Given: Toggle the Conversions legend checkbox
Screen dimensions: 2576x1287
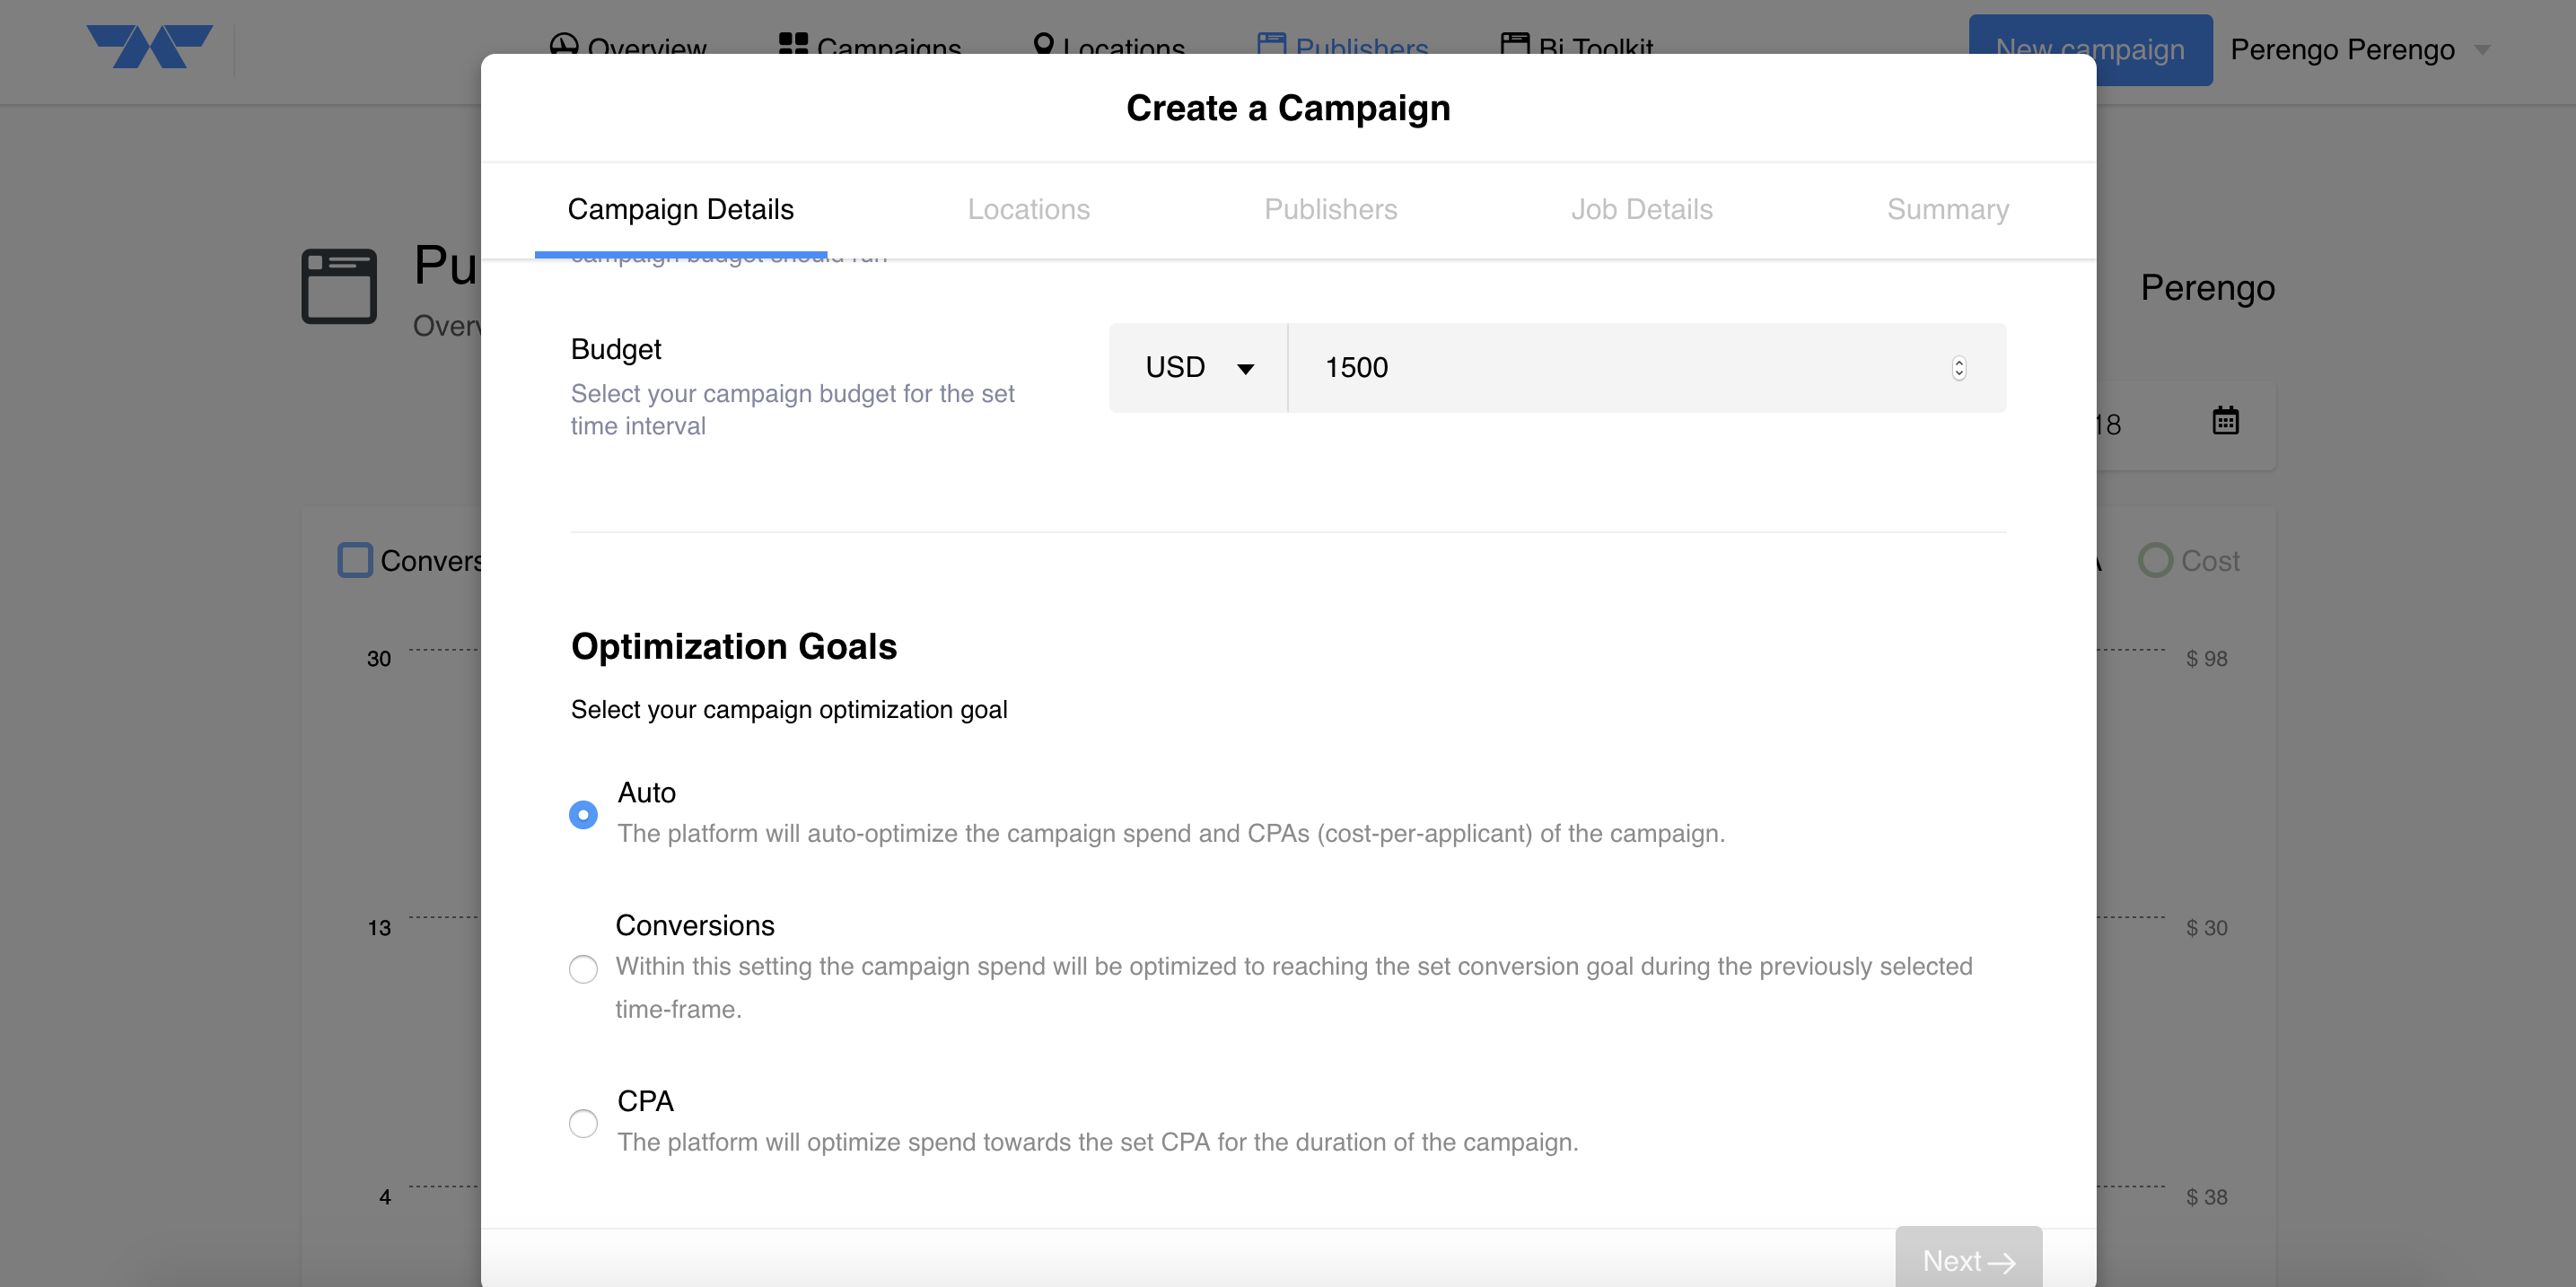Looking at the screenshot, I should (x=355, y=560).
